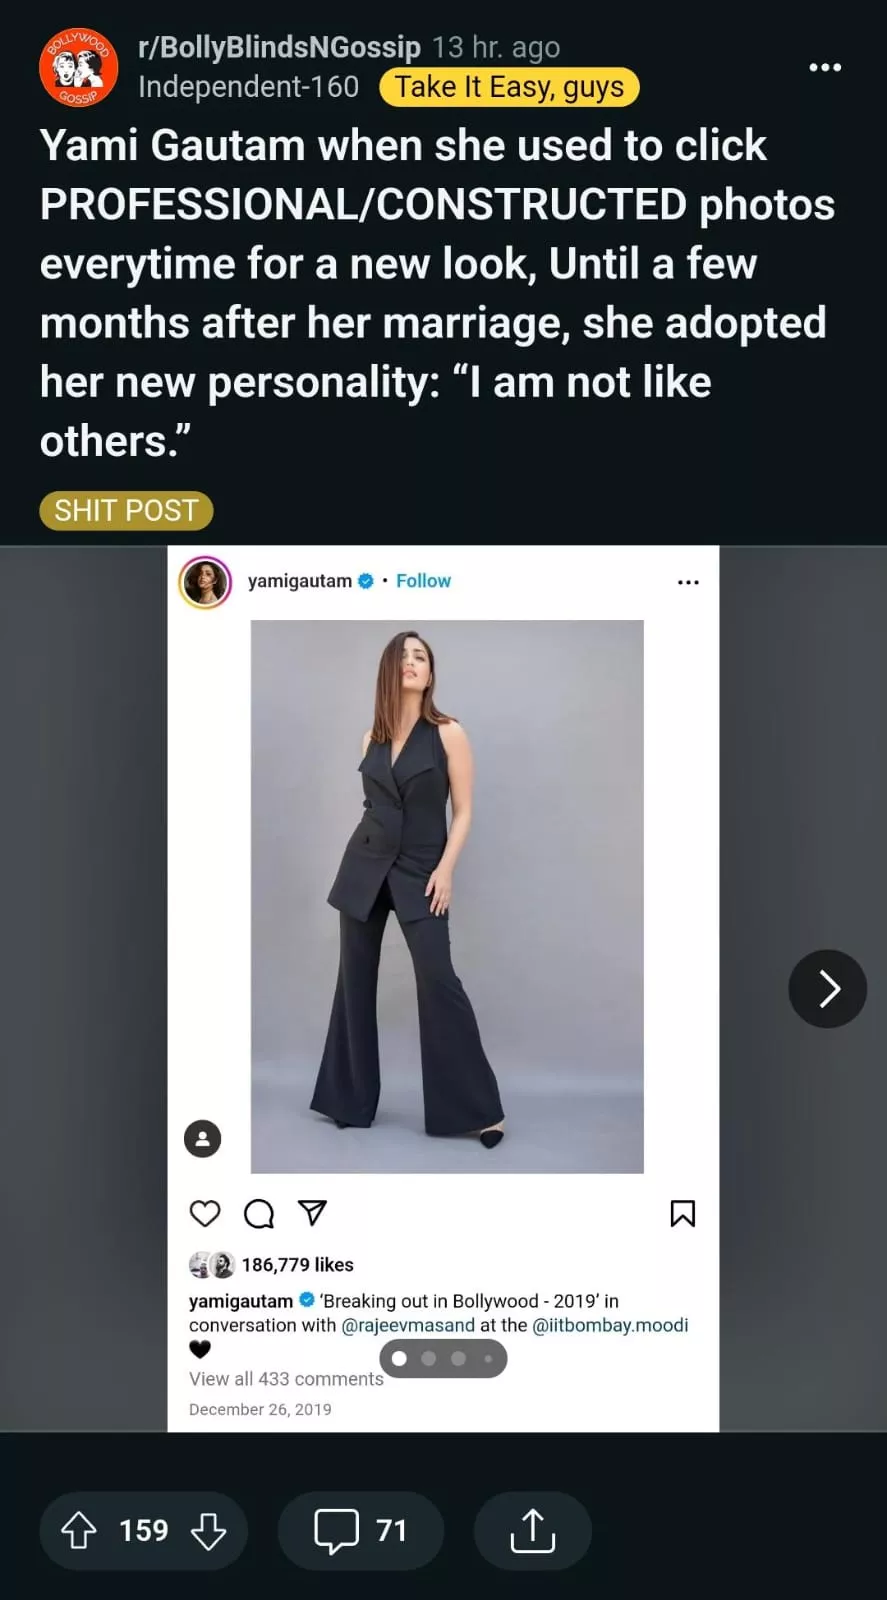
Task: Open Instagram post options ellipsis
Action: [688, 582]
